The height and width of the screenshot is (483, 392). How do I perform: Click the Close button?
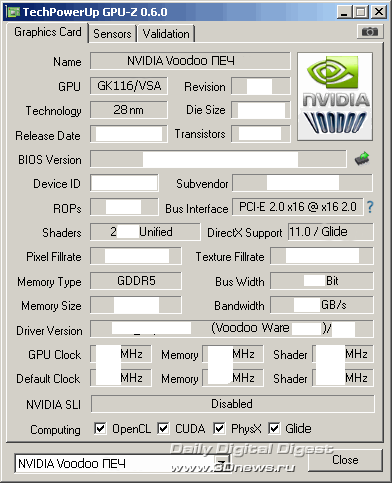click(345, 460)
